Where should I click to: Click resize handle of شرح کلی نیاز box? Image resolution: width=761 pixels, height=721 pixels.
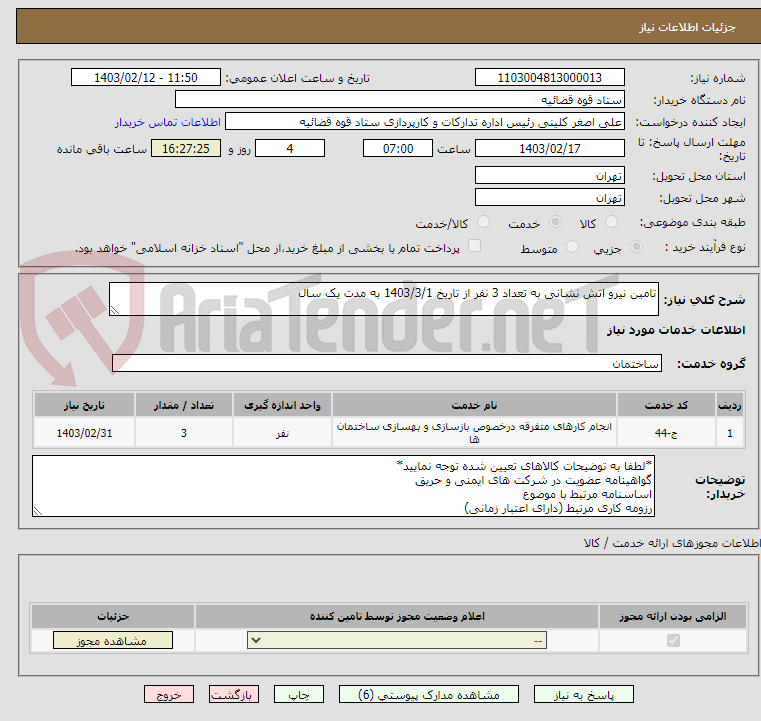(x=115, y=310)
